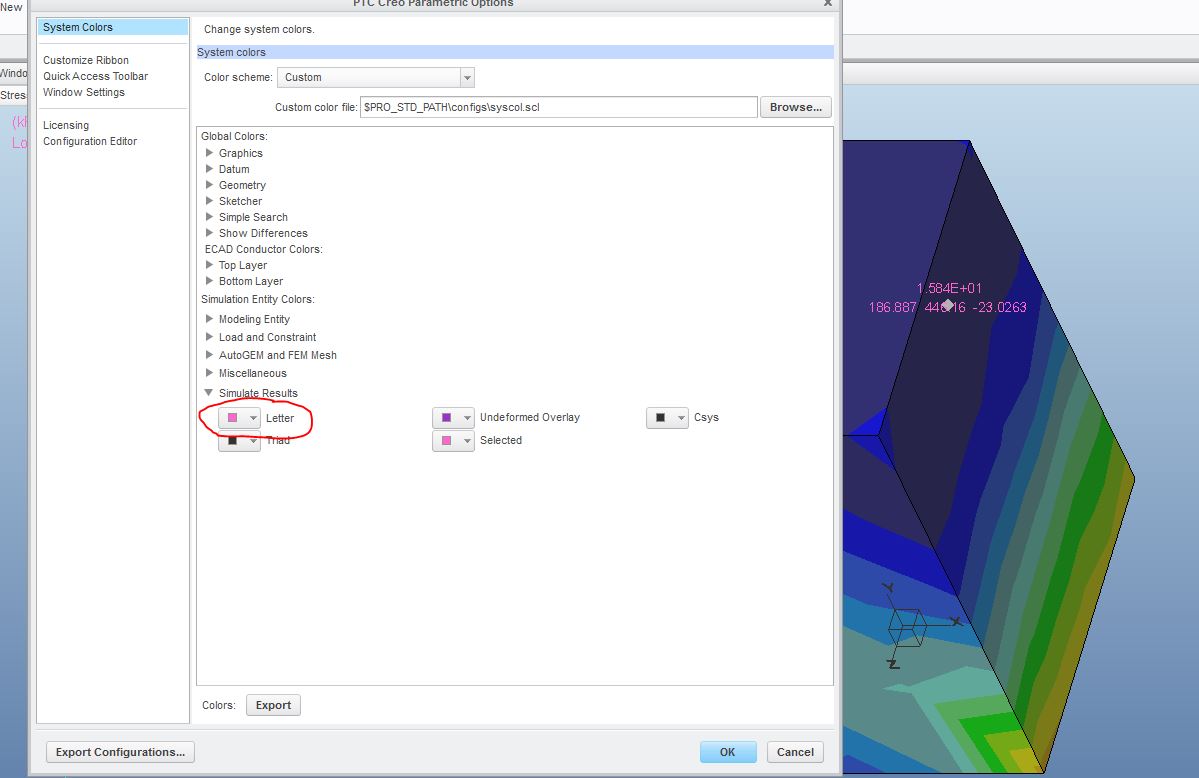Click the 'ECAD Conductor Colors:' label
This screenshot has height=778, width=1199.
coord(264,249)
